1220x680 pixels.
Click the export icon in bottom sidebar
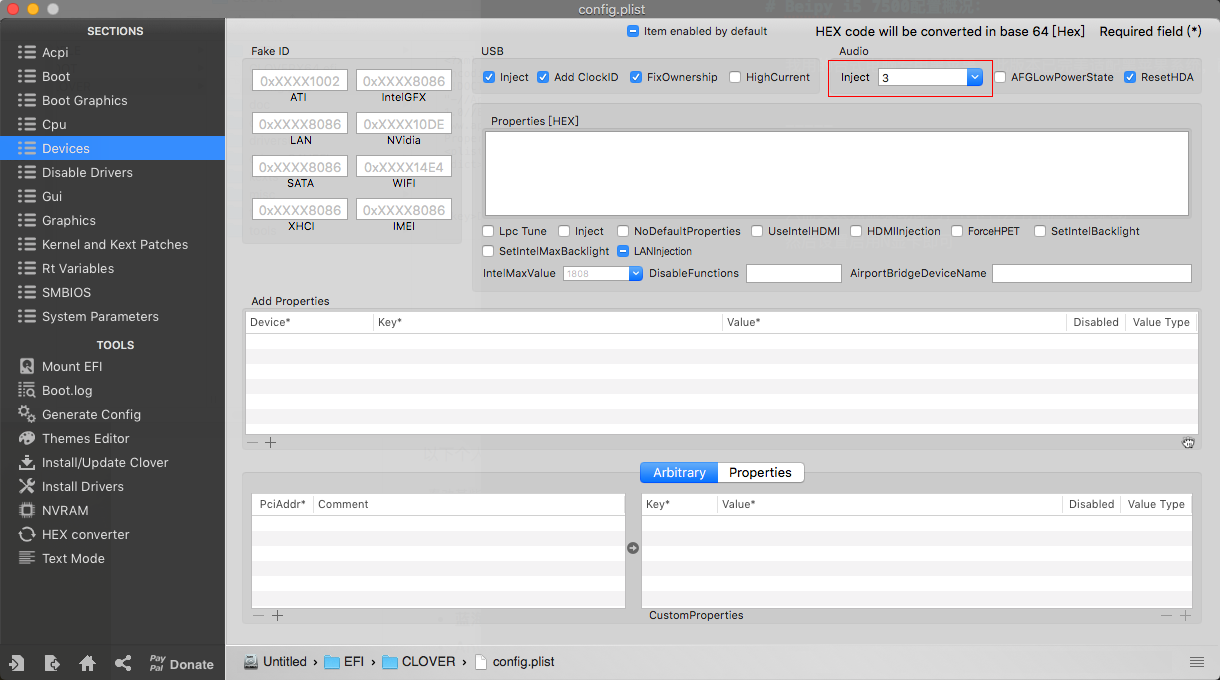pos(52,663)
